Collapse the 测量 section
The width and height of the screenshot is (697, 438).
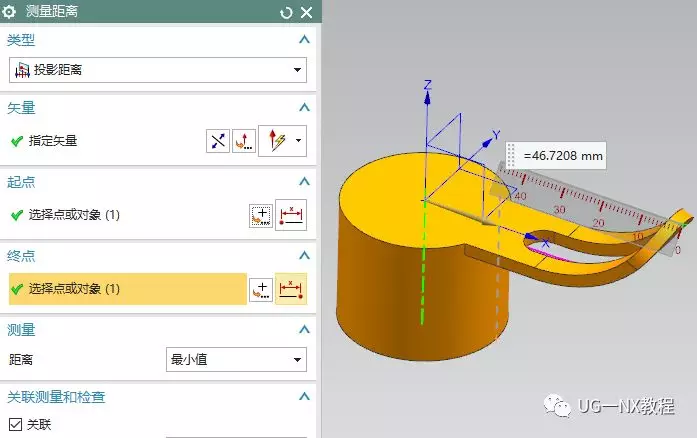(x=304, y=329)
